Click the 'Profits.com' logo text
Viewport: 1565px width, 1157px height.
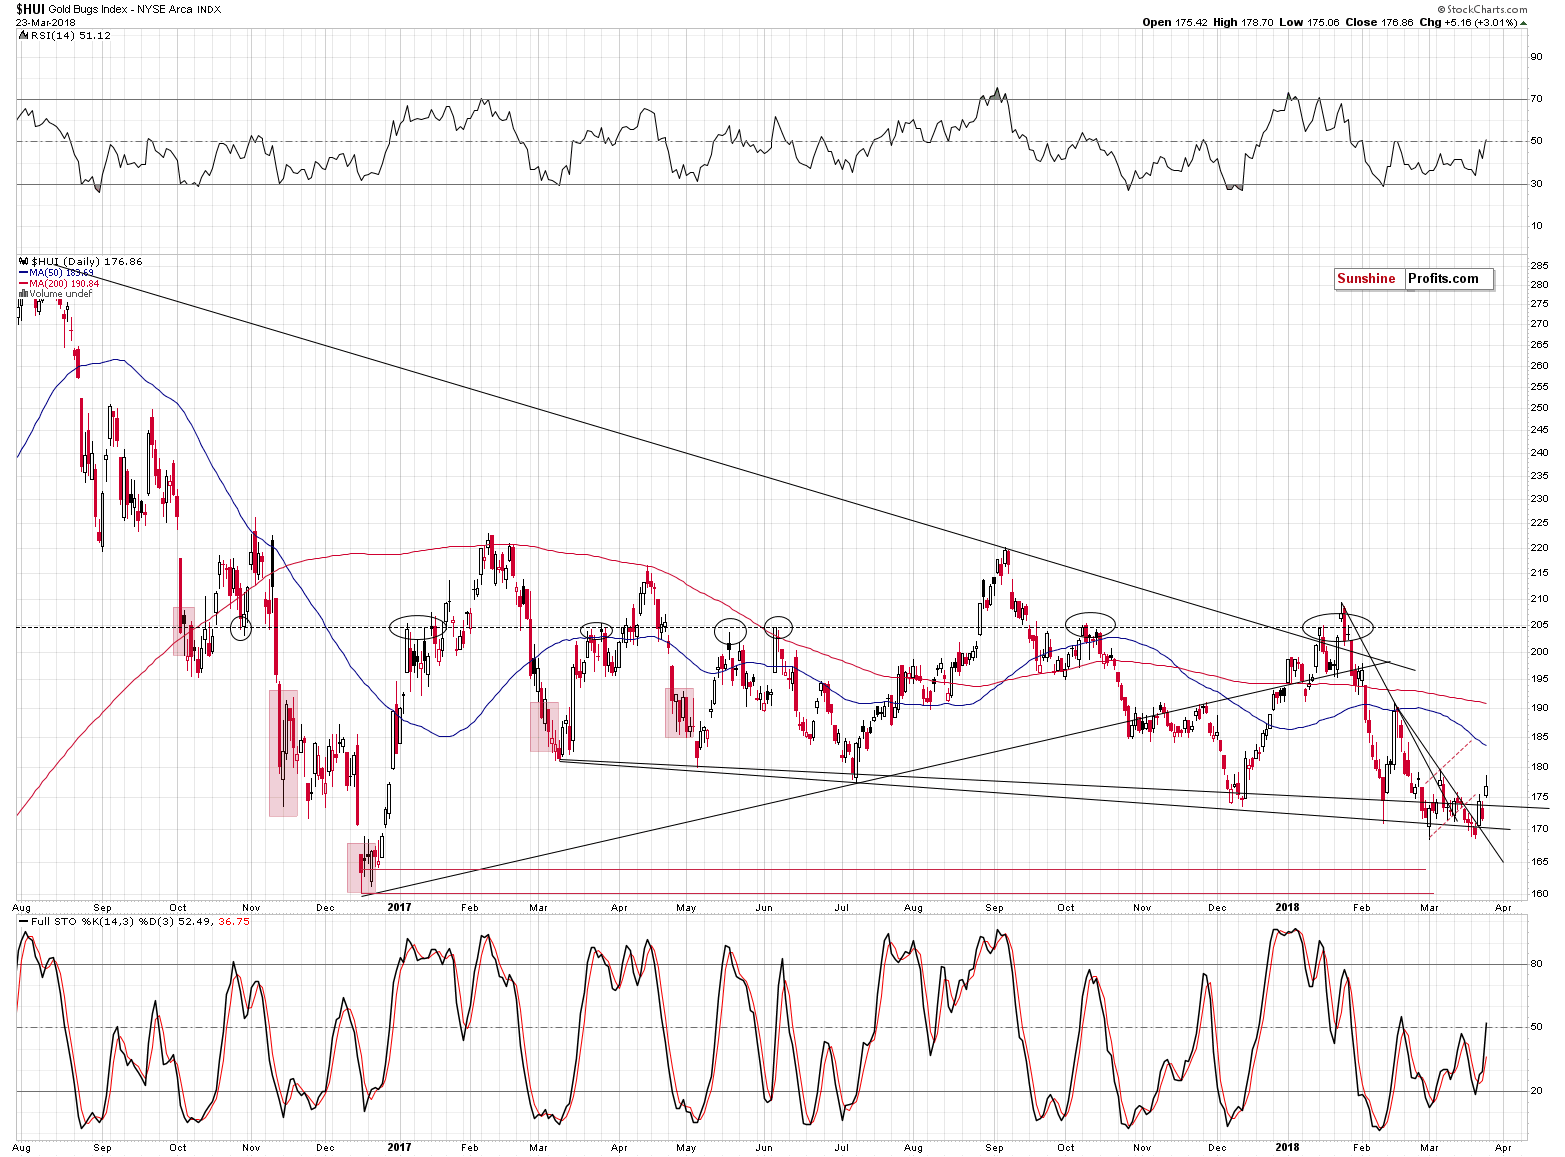tap(1443, 279)
